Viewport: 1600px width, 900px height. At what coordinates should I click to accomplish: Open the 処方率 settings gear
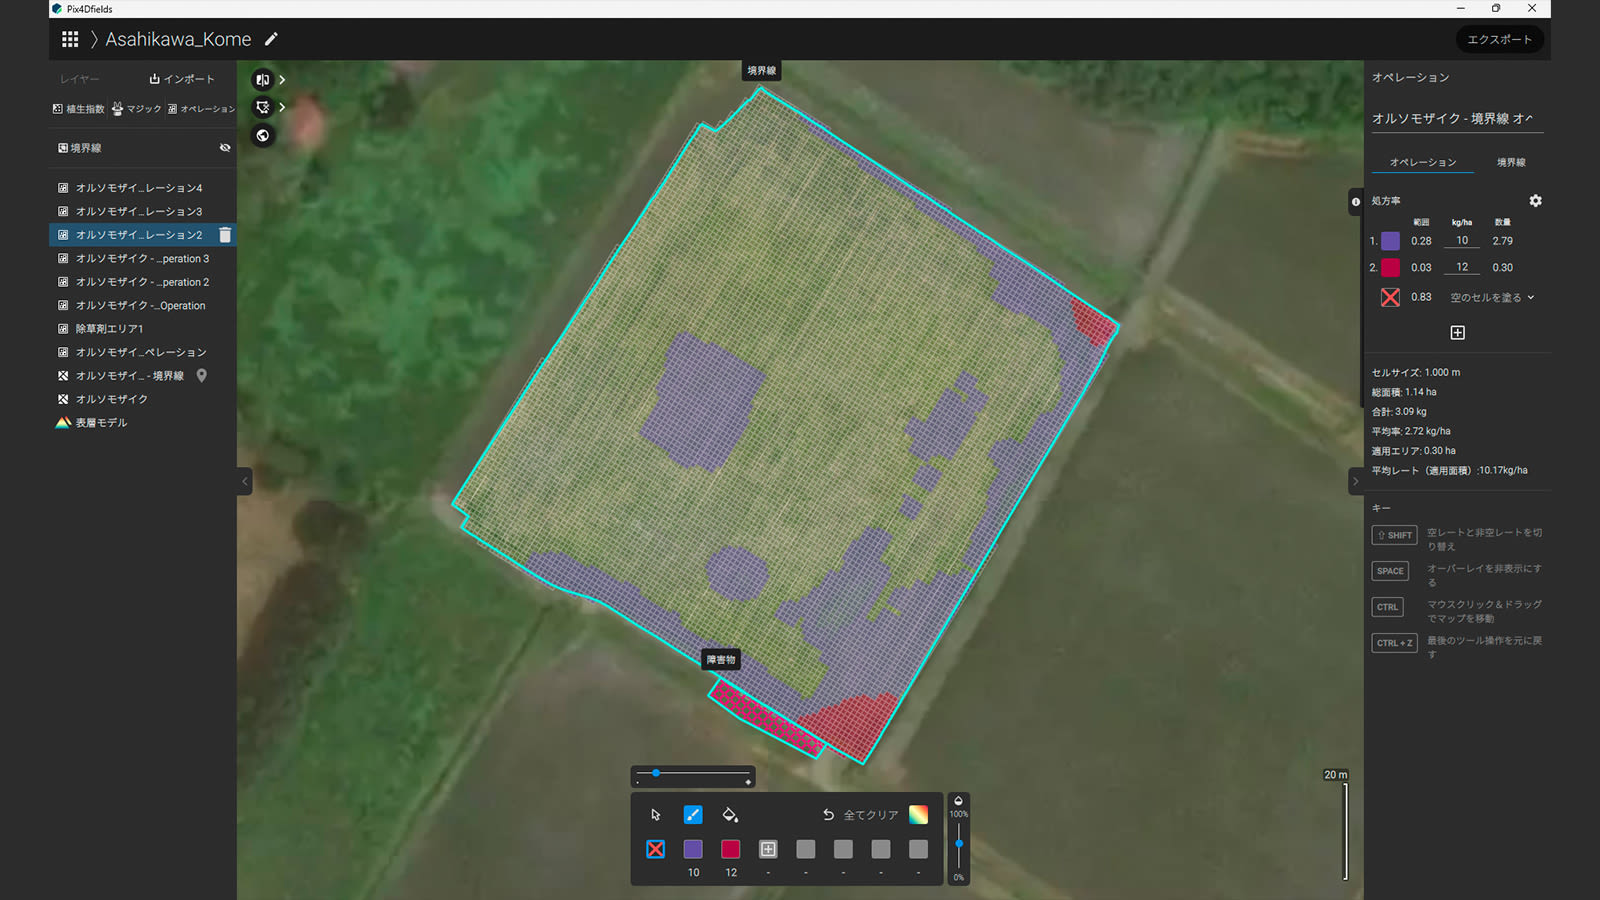(x=1535, y=201)
